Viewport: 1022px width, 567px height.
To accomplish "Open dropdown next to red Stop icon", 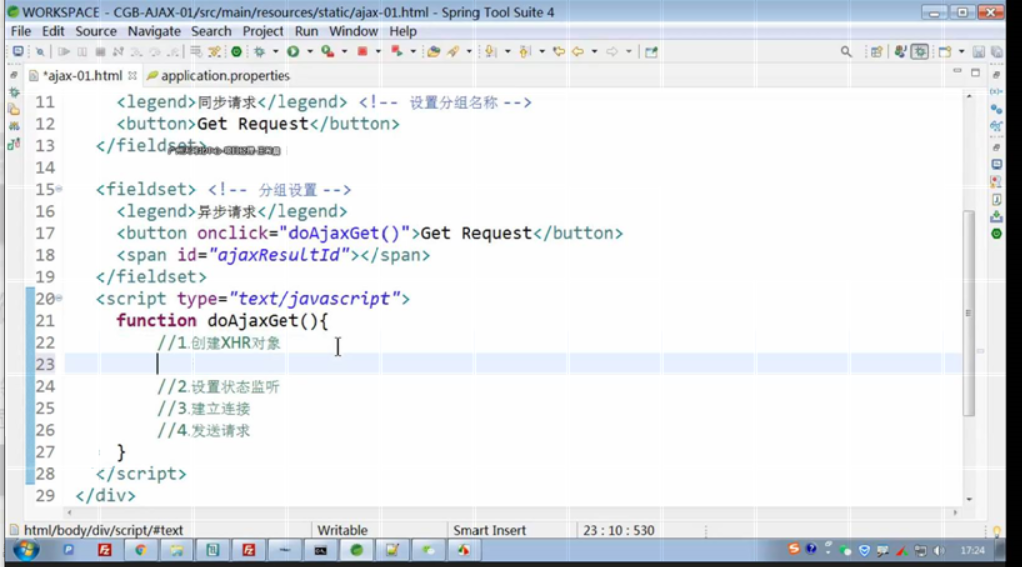I will tap(378, 51).
